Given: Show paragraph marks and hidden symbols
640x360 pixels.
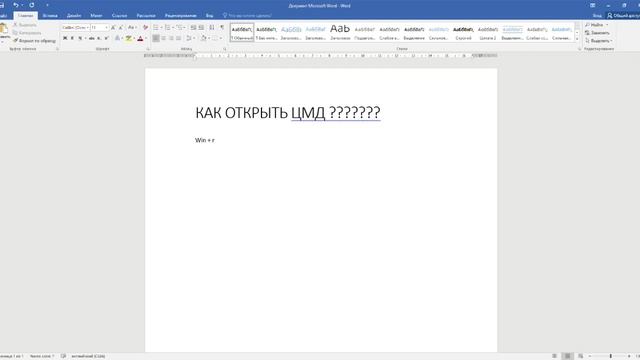Looking at the screenshot, I should tap(222, 27).
